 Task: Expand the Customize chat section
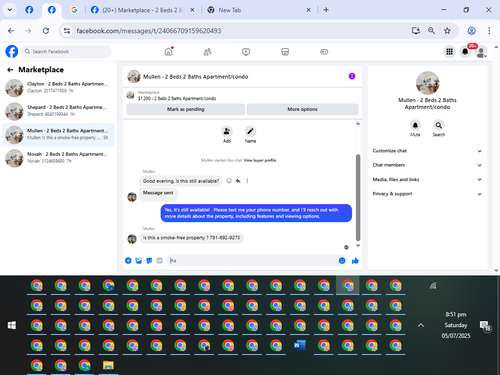[427, 151]
